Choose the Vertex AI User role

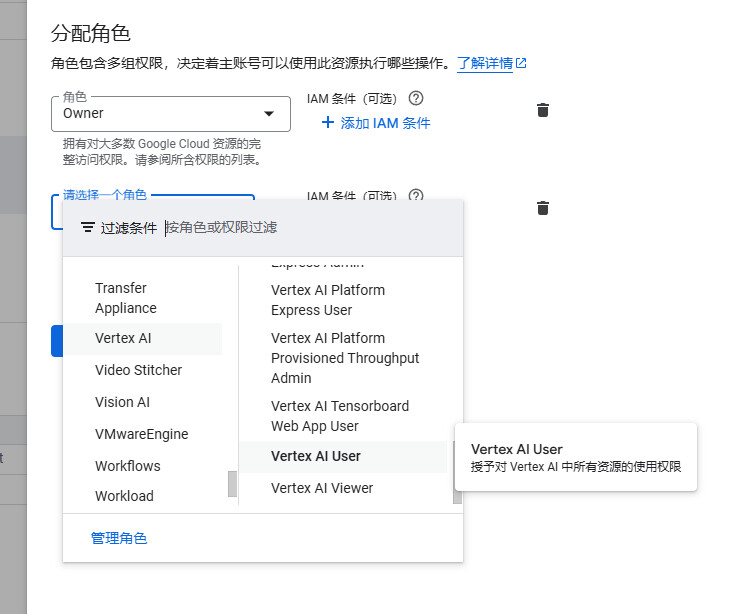pyautogui.click(x=316, y=456)
